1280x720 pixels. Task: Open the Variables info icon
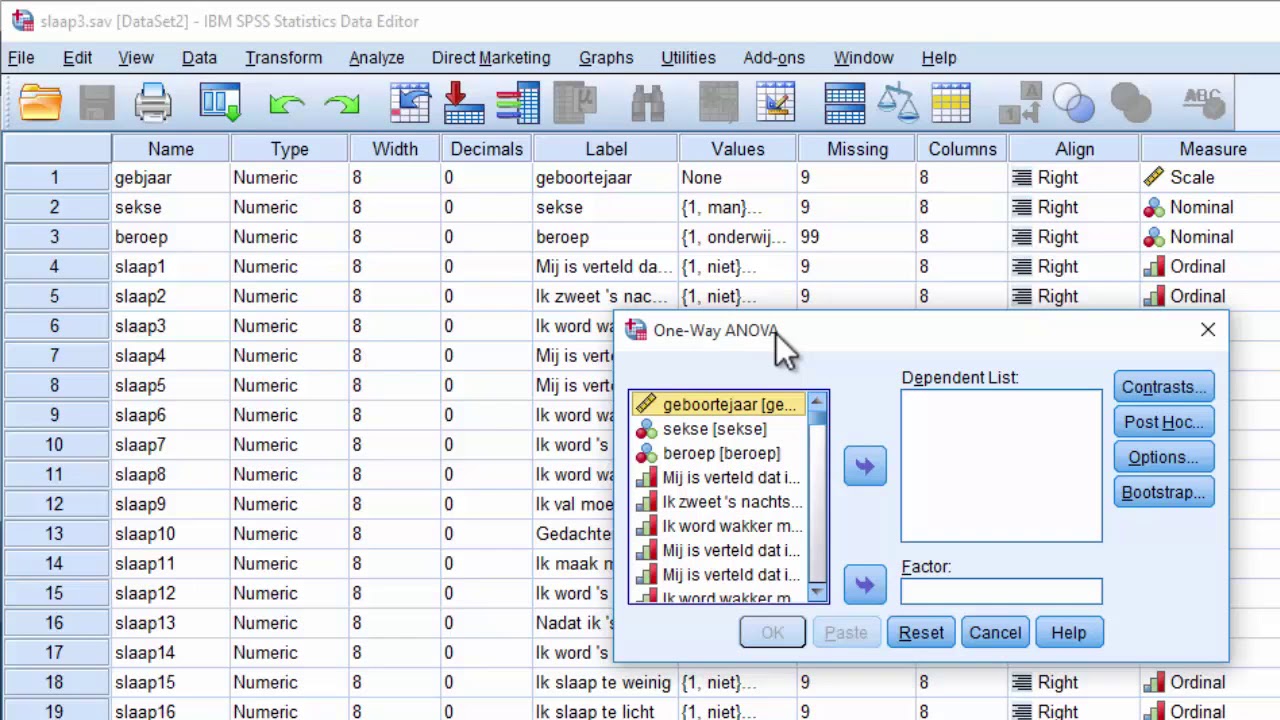[x=517, y=102]
